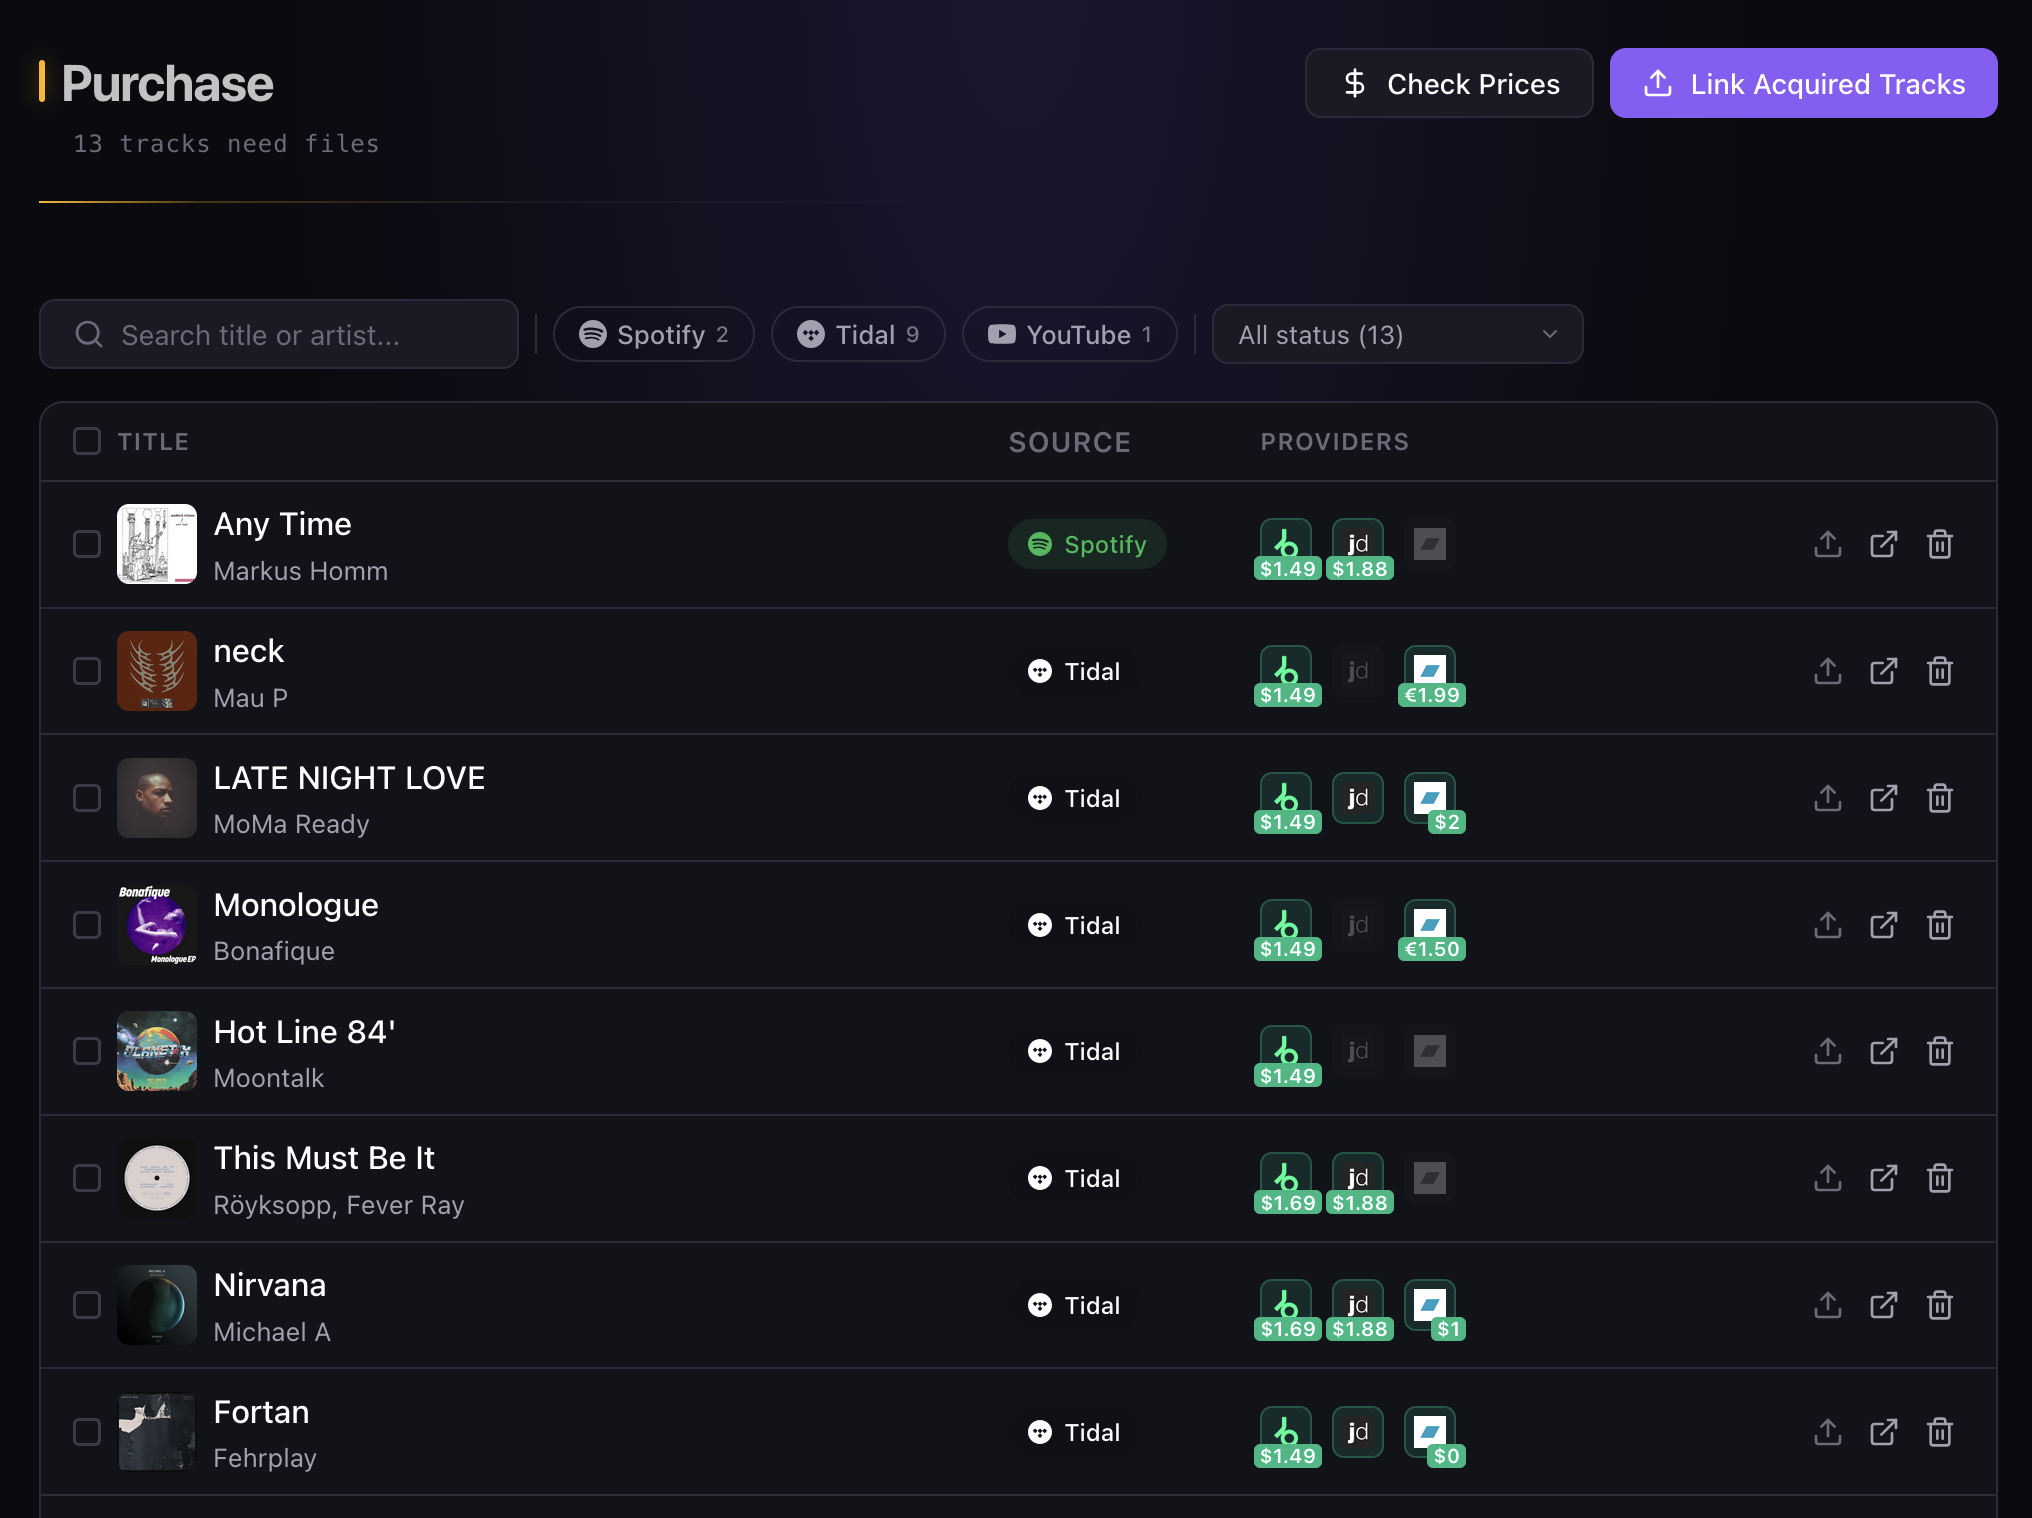This screenshot has height=1518, width=2032.
Task: Click the Any Time album thumbnail
Action: (x=157, y=544)
